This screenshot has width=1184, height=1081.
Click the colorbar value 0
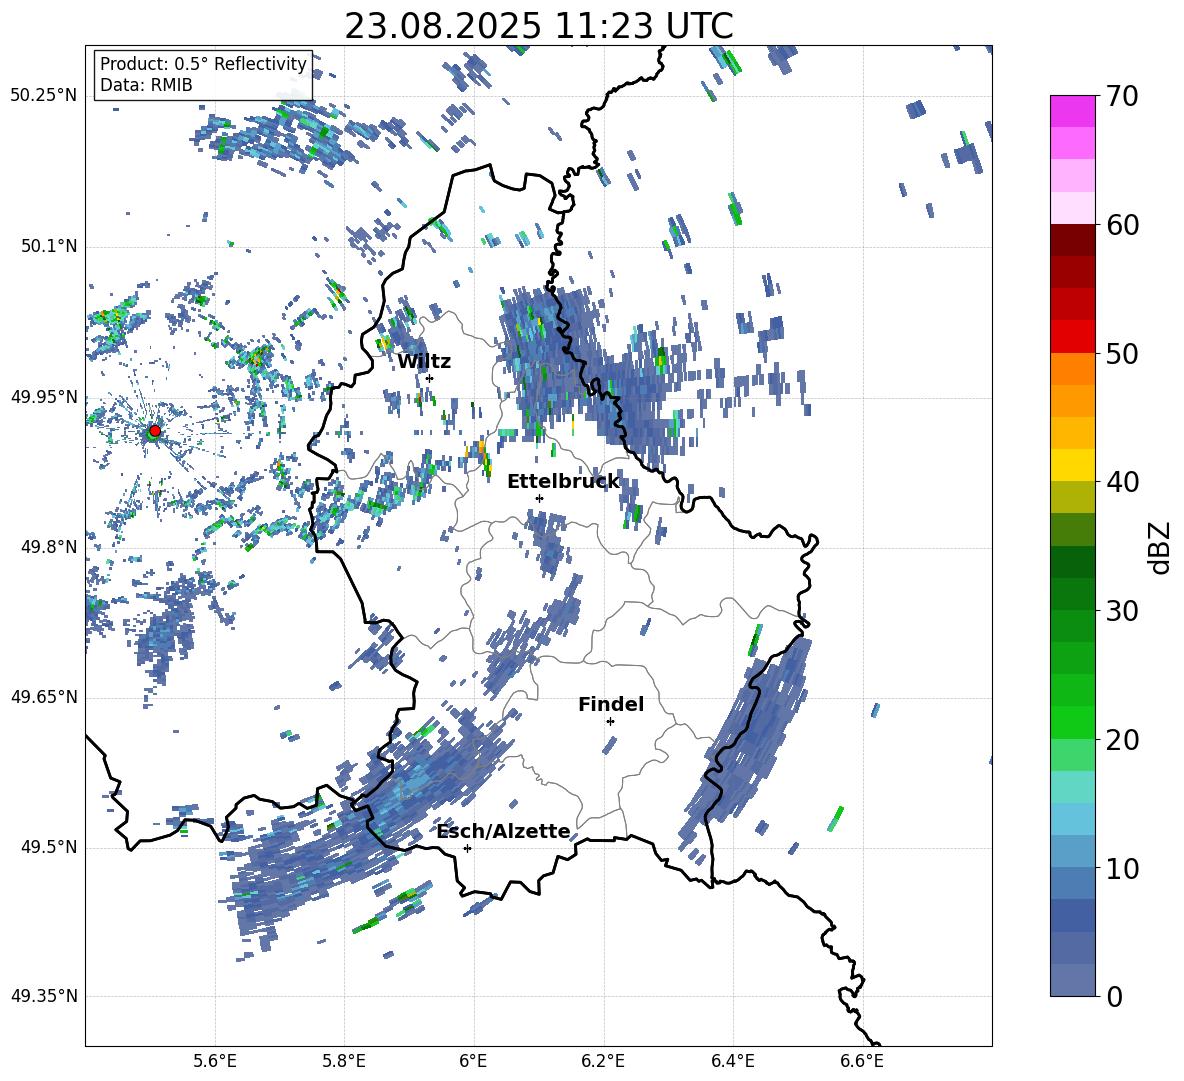(1115, 996)
